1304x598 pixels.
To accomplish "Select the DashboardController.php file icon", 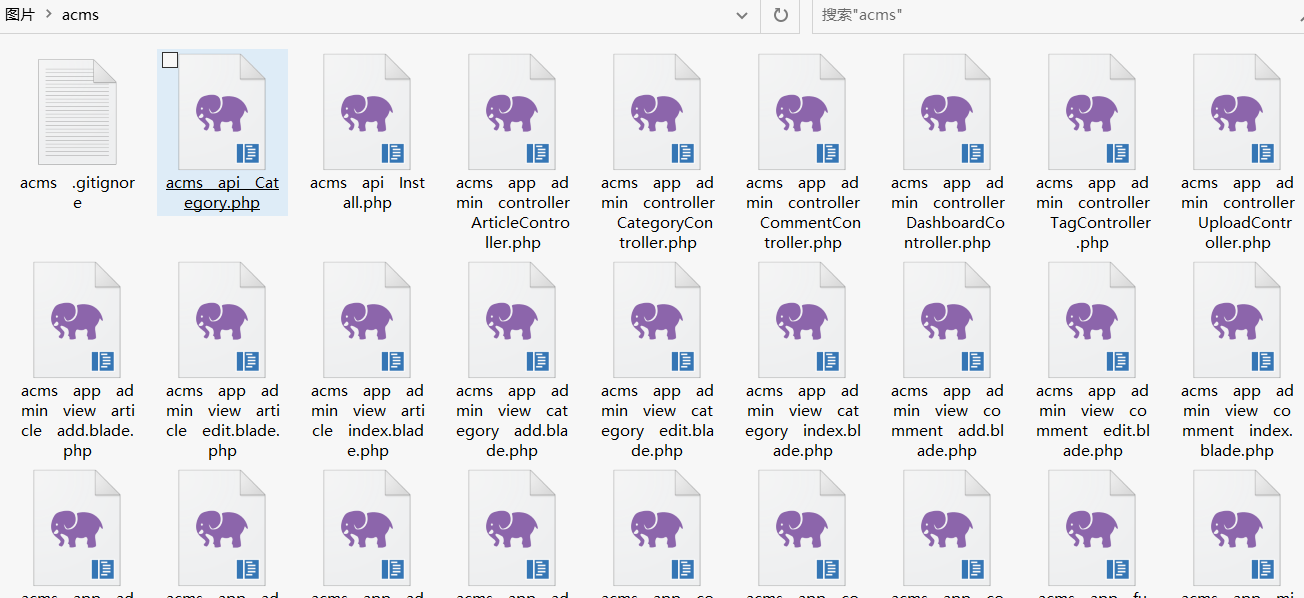I will click(947, 111).
